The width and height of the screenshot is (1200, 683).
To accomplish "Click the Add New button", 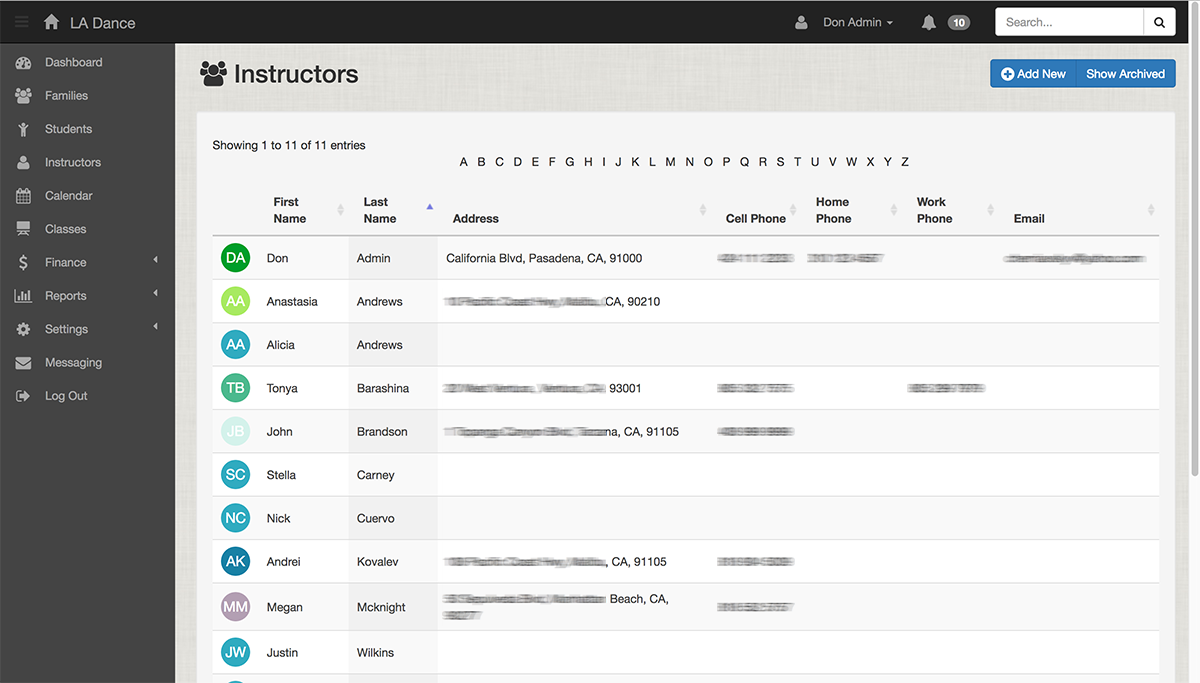I will [1034, 74].
